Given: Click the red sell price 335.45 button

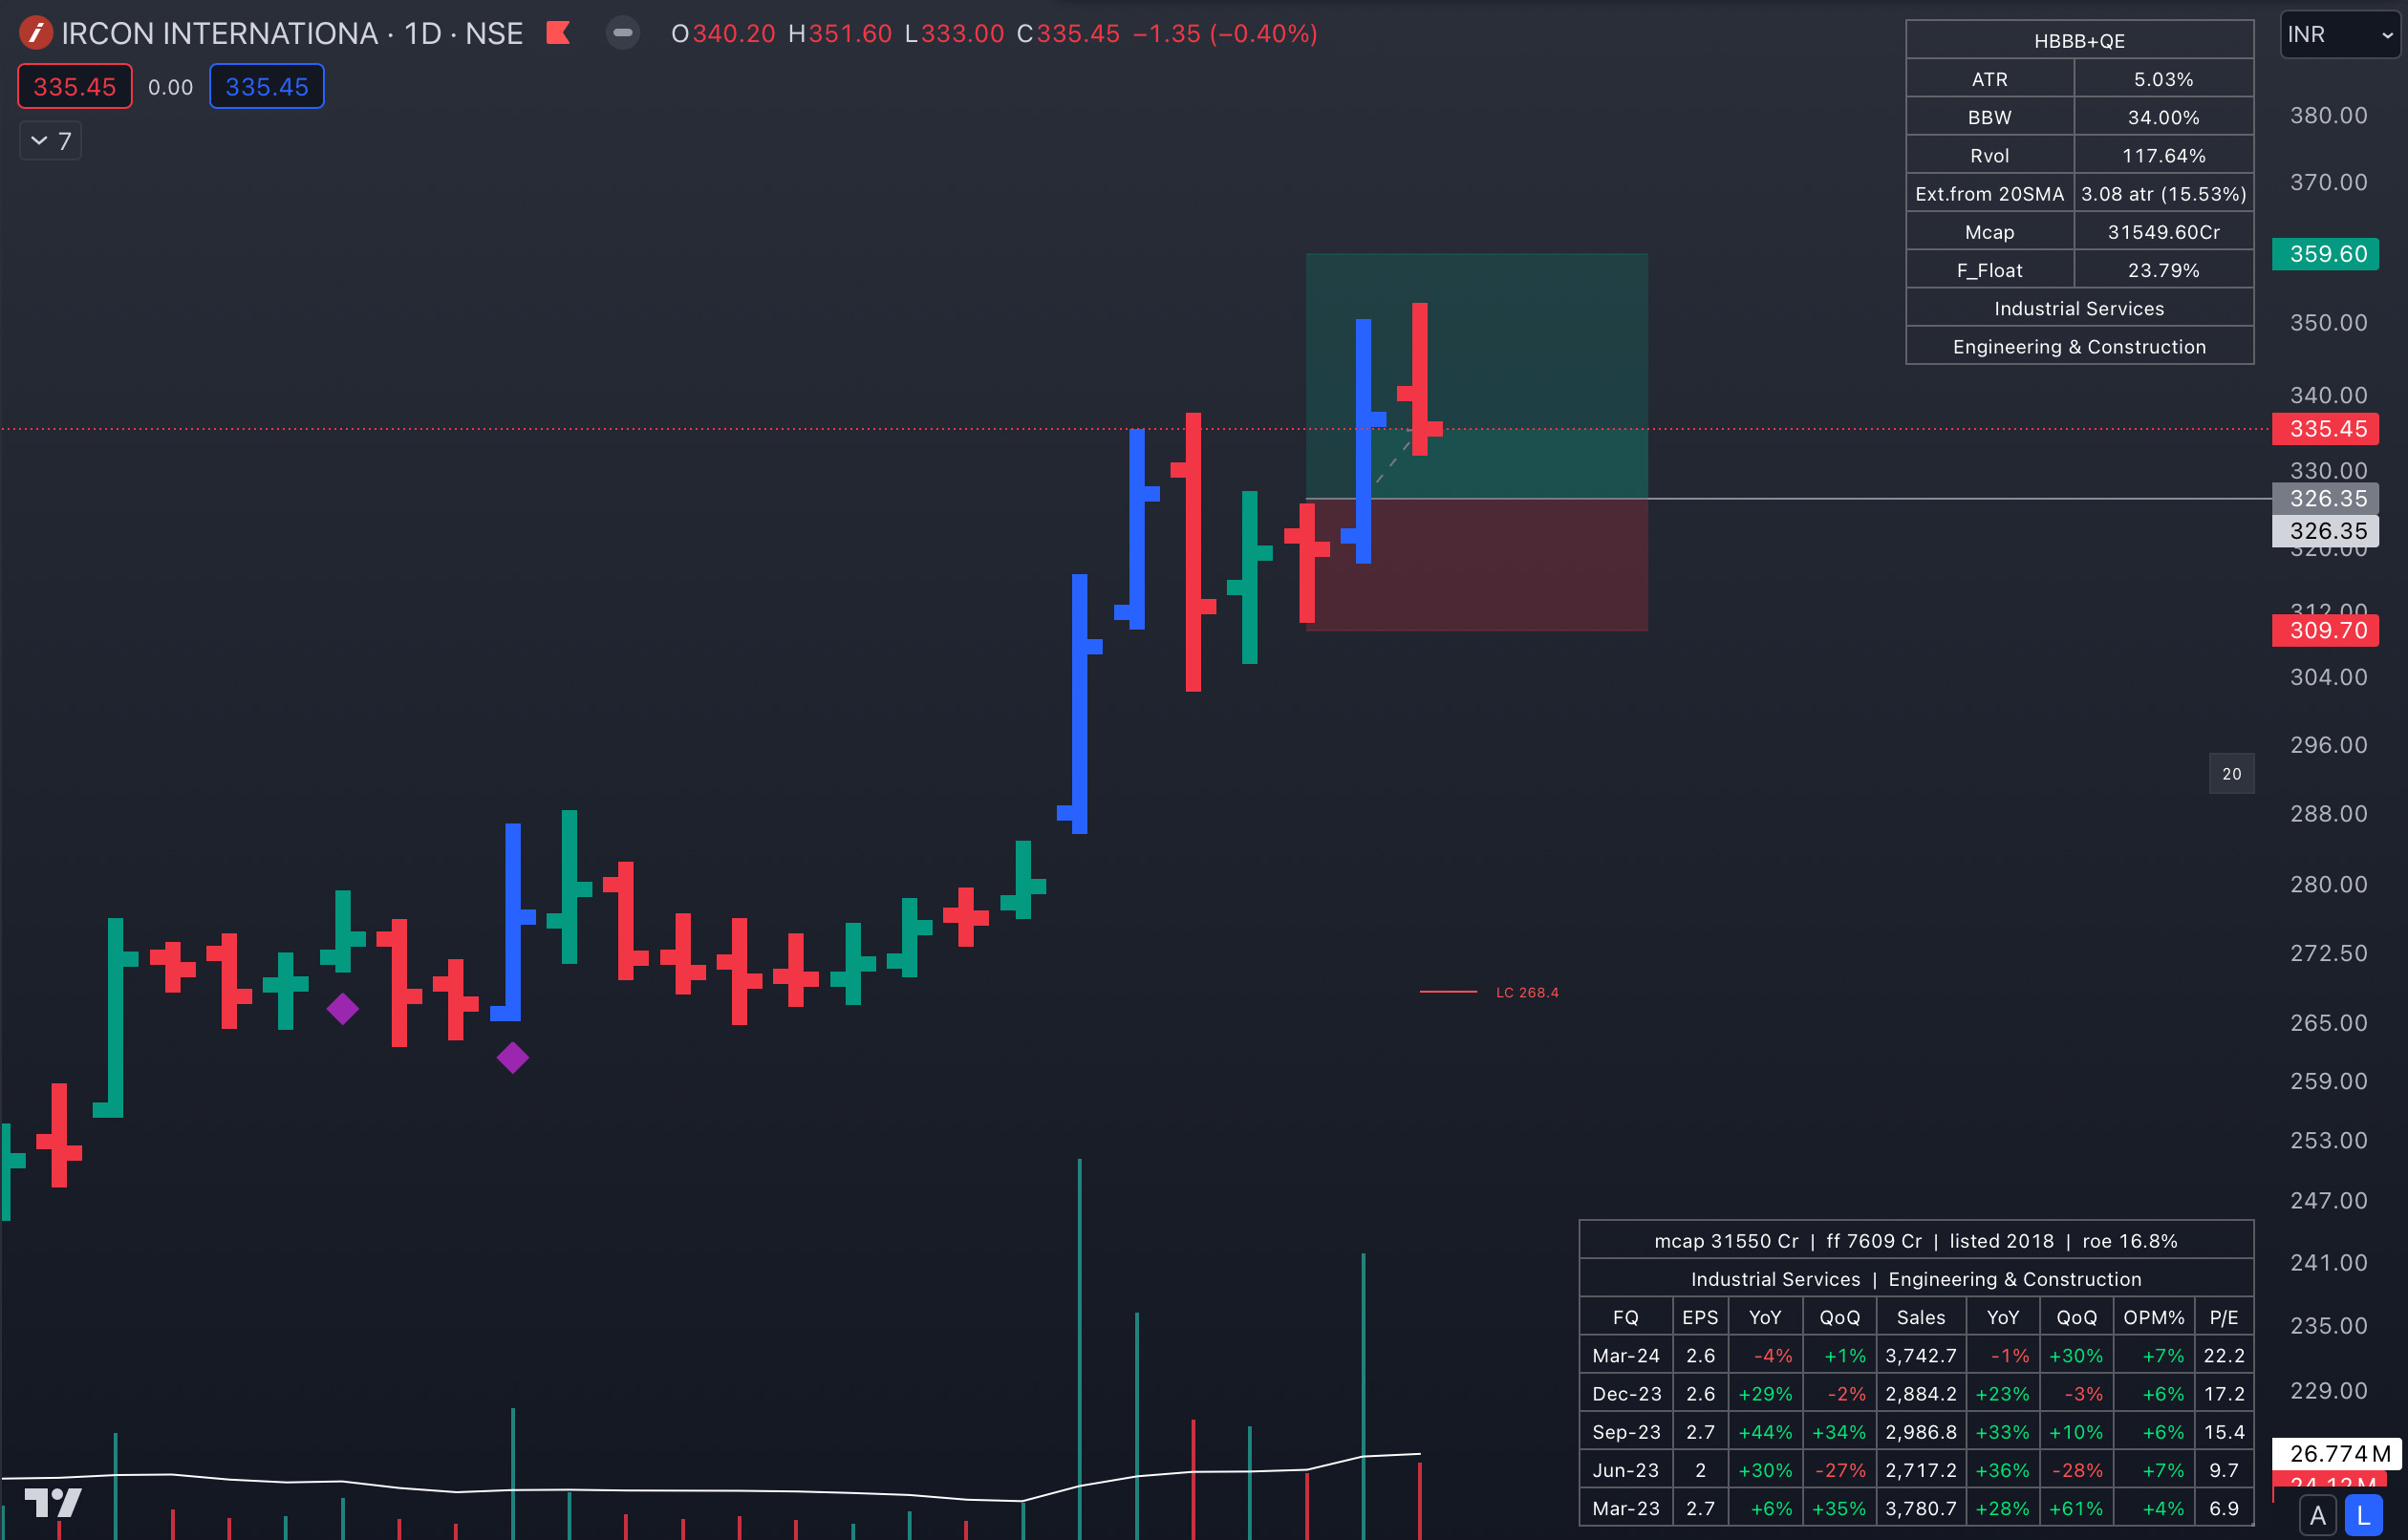Looking at the screenshot, I should point(75,87).
